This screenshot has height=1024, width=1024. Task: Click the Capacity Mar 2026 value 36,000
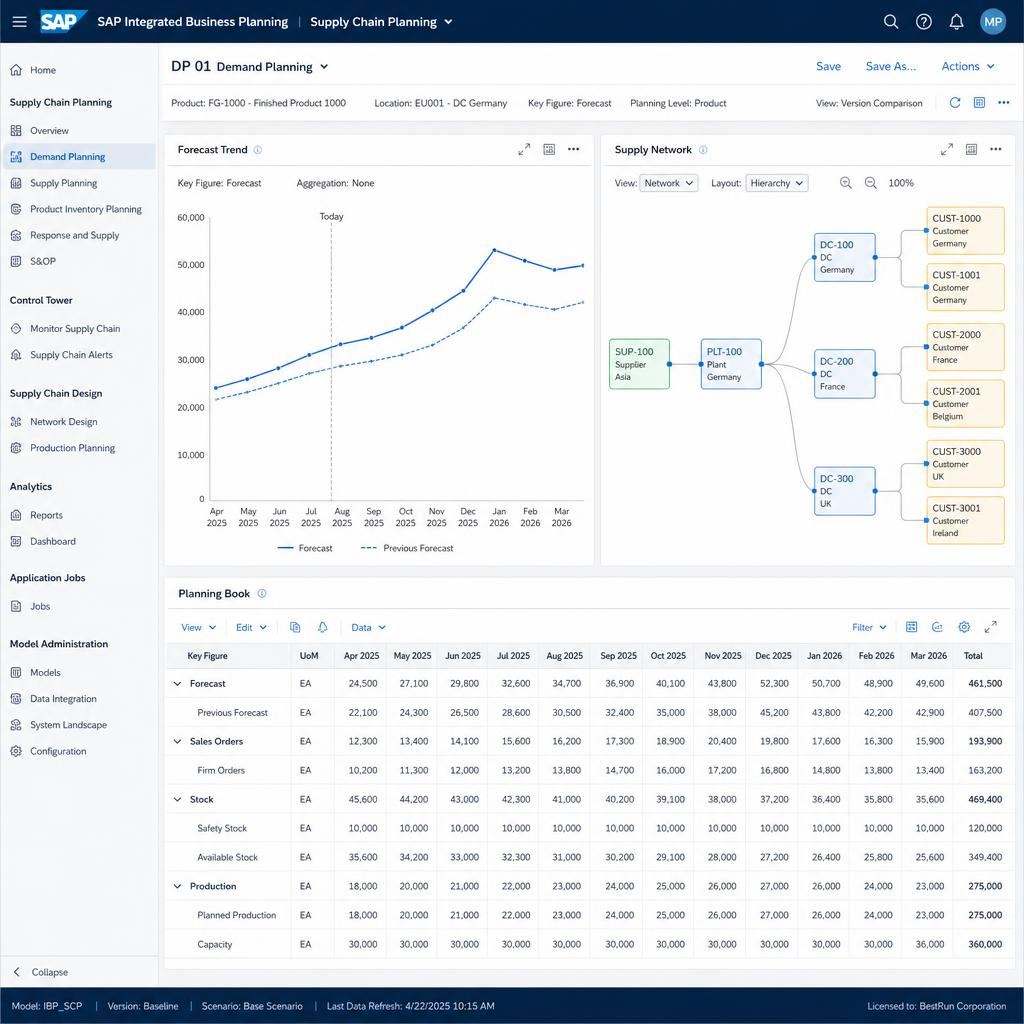(x=929, y=944)
